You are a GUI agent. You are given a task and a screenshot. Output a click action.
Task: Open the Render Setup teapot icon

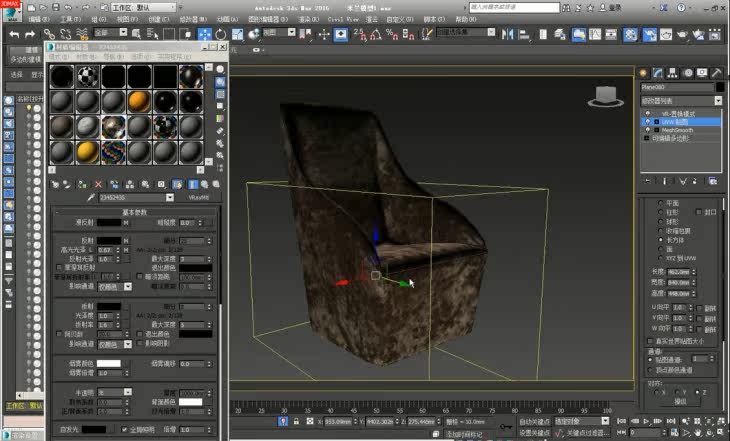pyautogui.click(x=650, y=34)
